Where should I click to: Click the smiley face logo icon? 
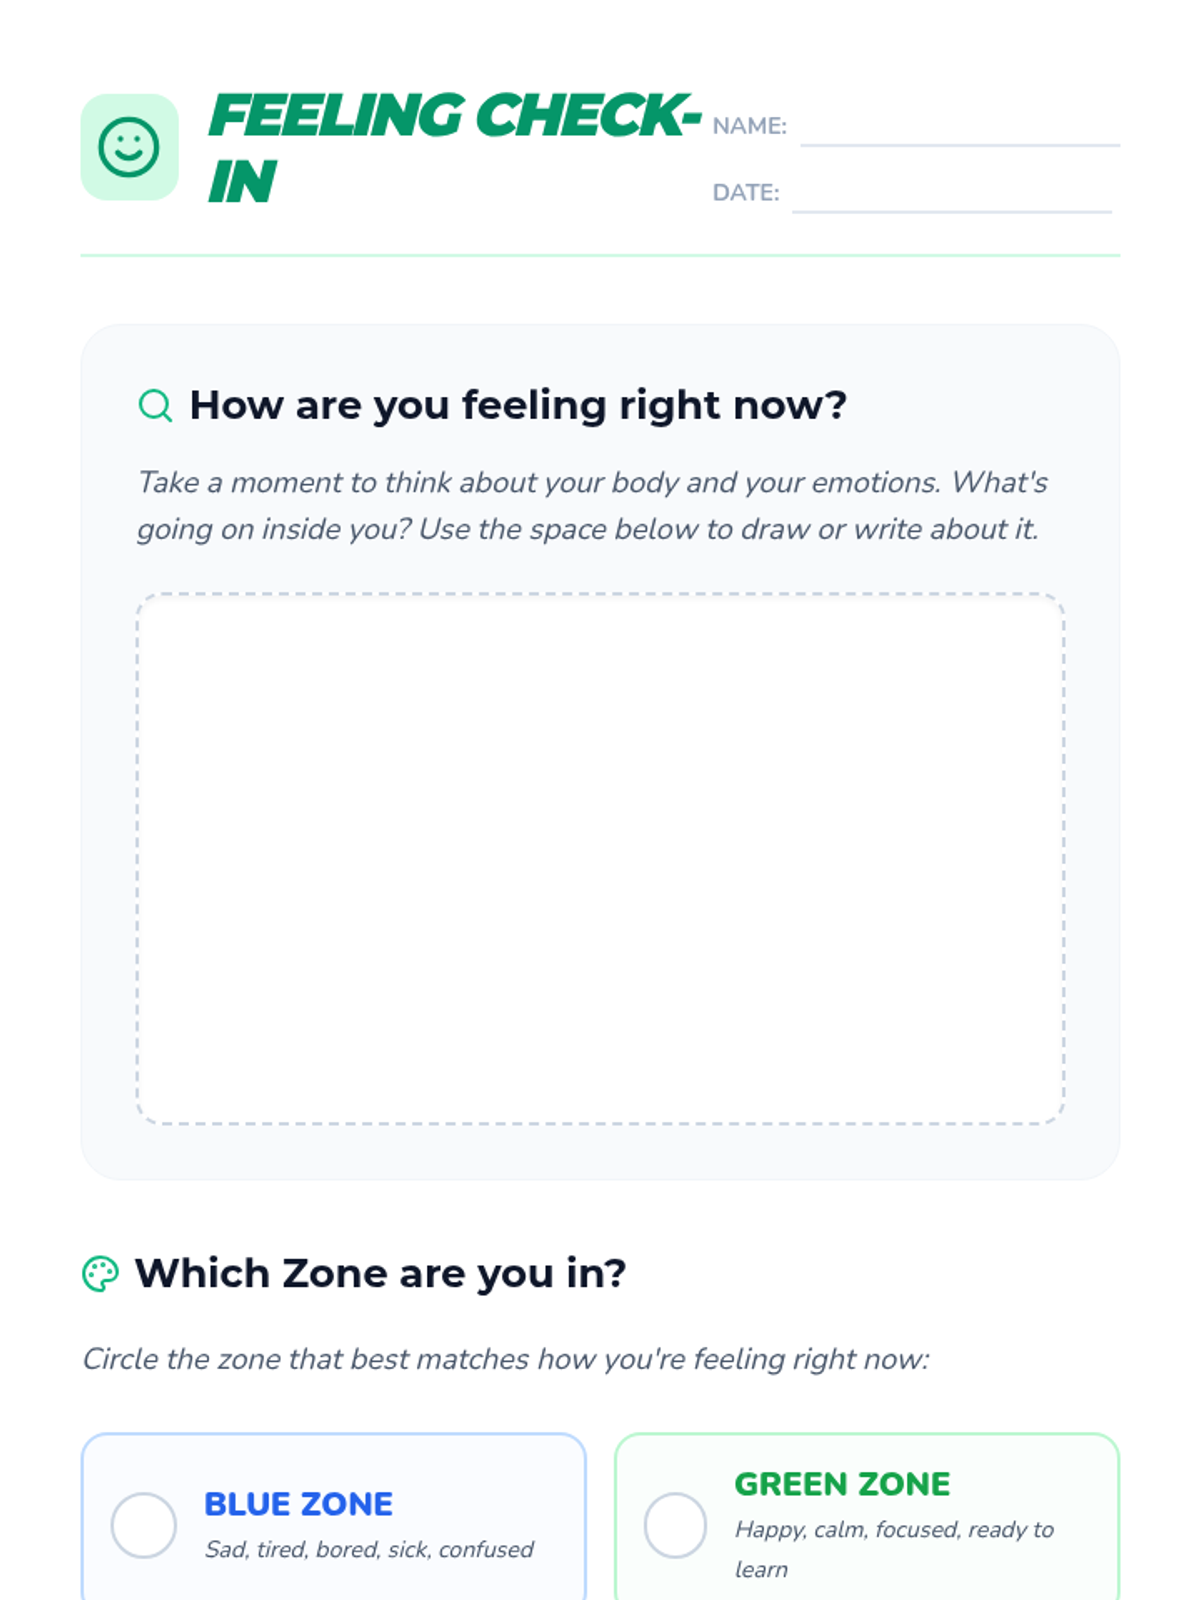point(129,147)
